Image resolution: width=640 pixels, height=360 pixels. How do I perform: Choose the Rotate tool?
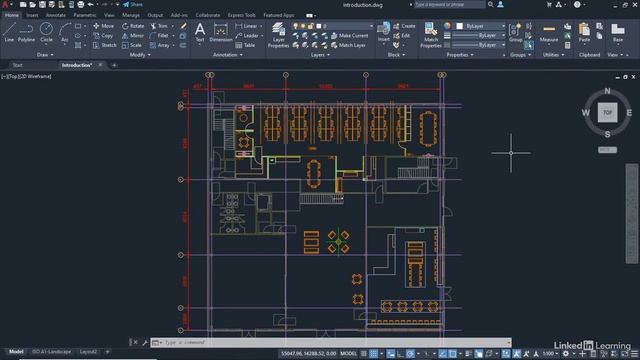coord(133,26)
